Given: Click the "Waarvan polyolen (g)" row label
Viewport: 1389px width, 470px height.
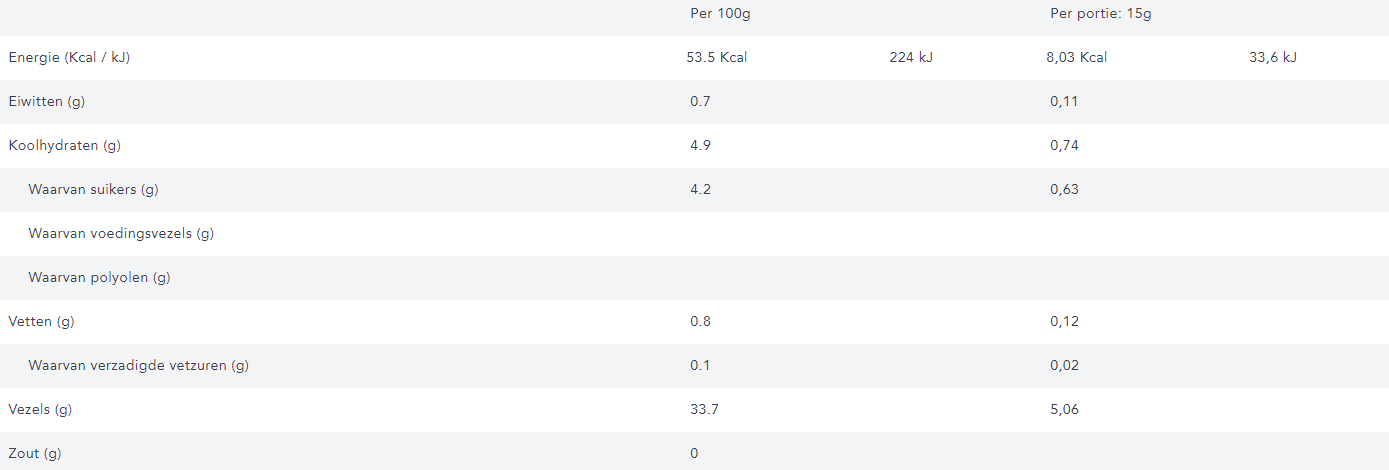Looking at the screenshot, I should [99, 277].
